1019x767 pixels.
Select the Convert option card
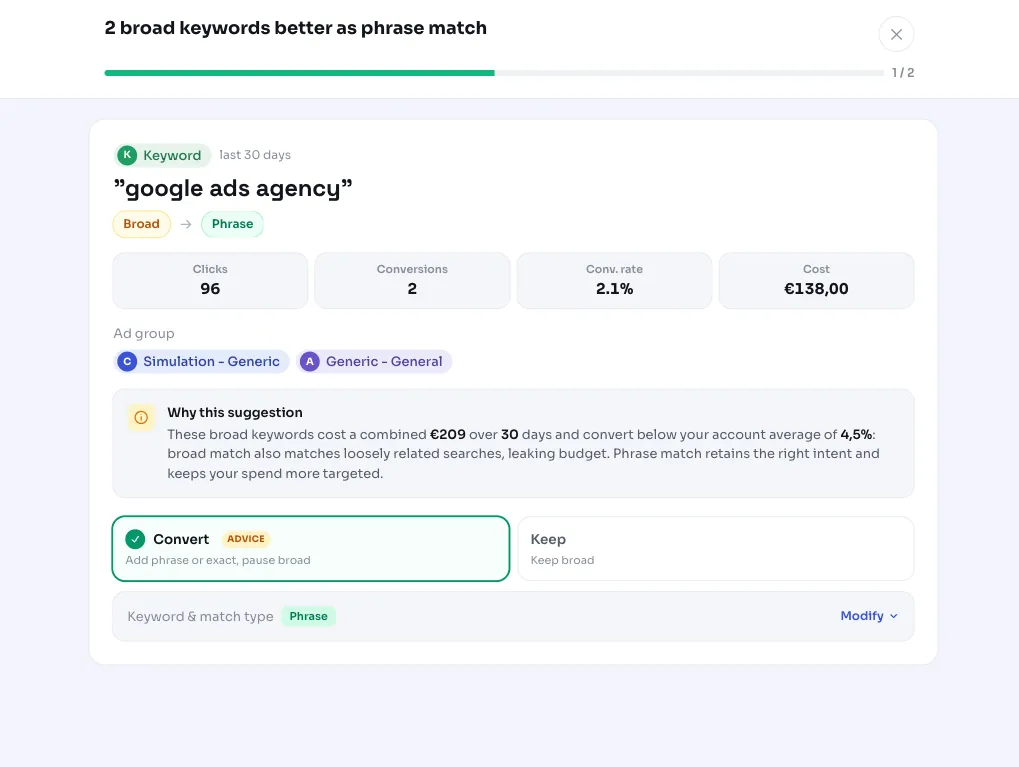311,549
